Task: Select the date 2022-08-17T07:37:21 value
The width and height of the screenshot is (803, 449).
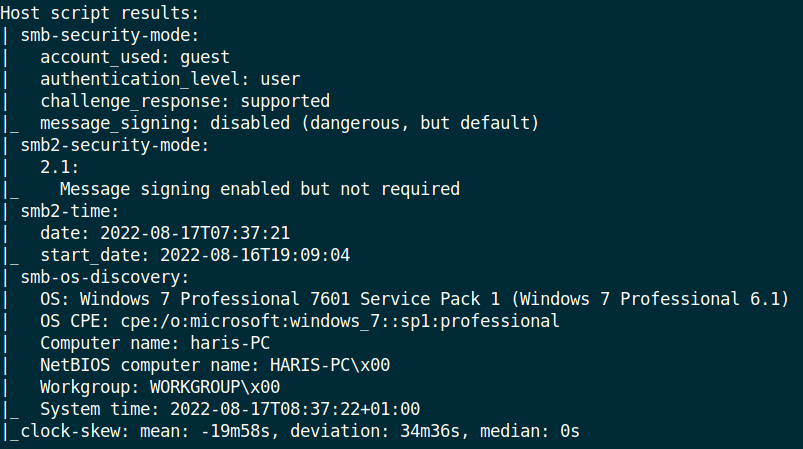Action: point(165,233)
